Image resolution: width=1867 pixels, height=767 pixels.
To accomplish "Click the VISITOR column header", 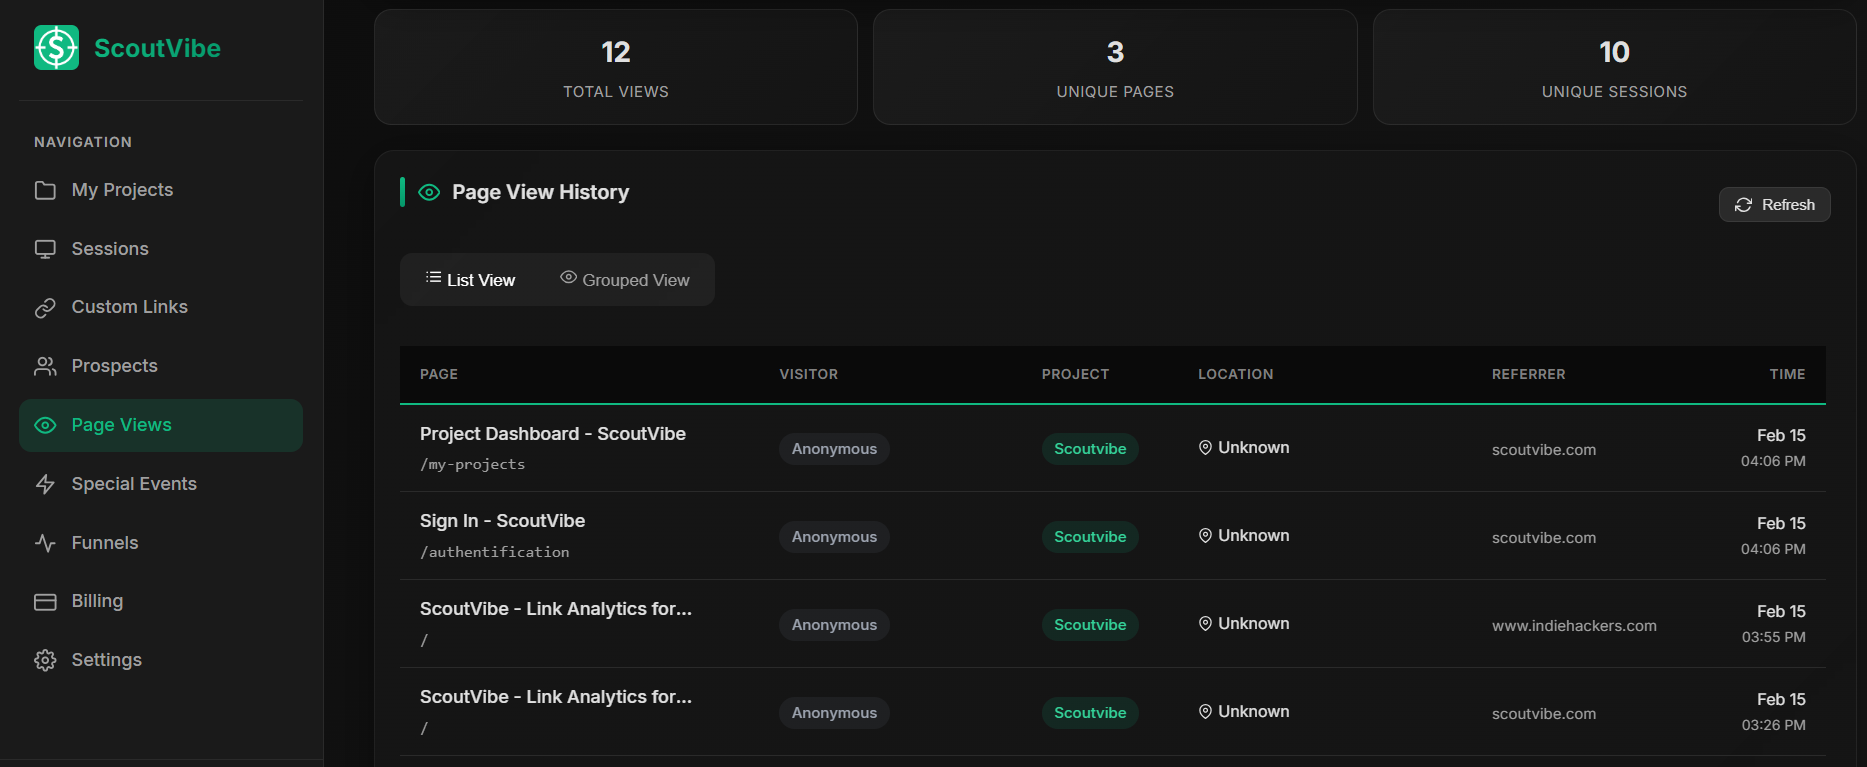I will click(x=809, y=374).
